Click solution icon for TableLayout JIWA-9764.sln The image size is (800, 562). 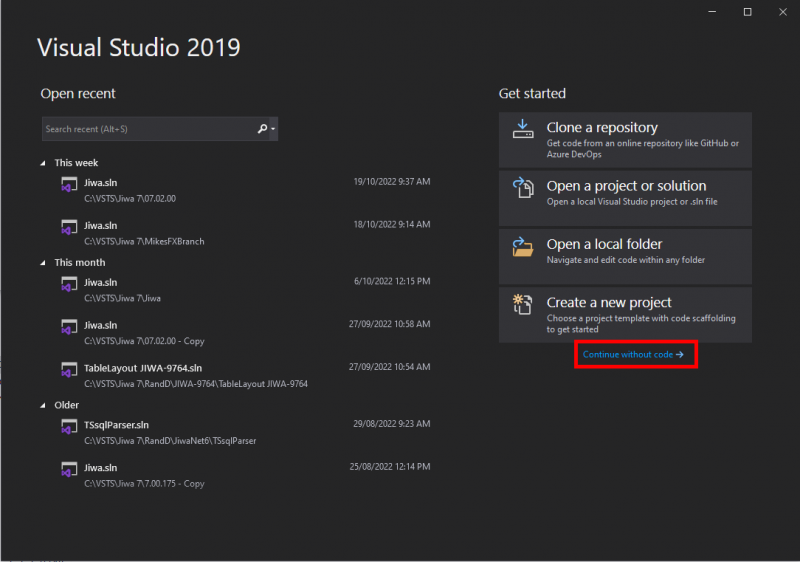point(68,370)
